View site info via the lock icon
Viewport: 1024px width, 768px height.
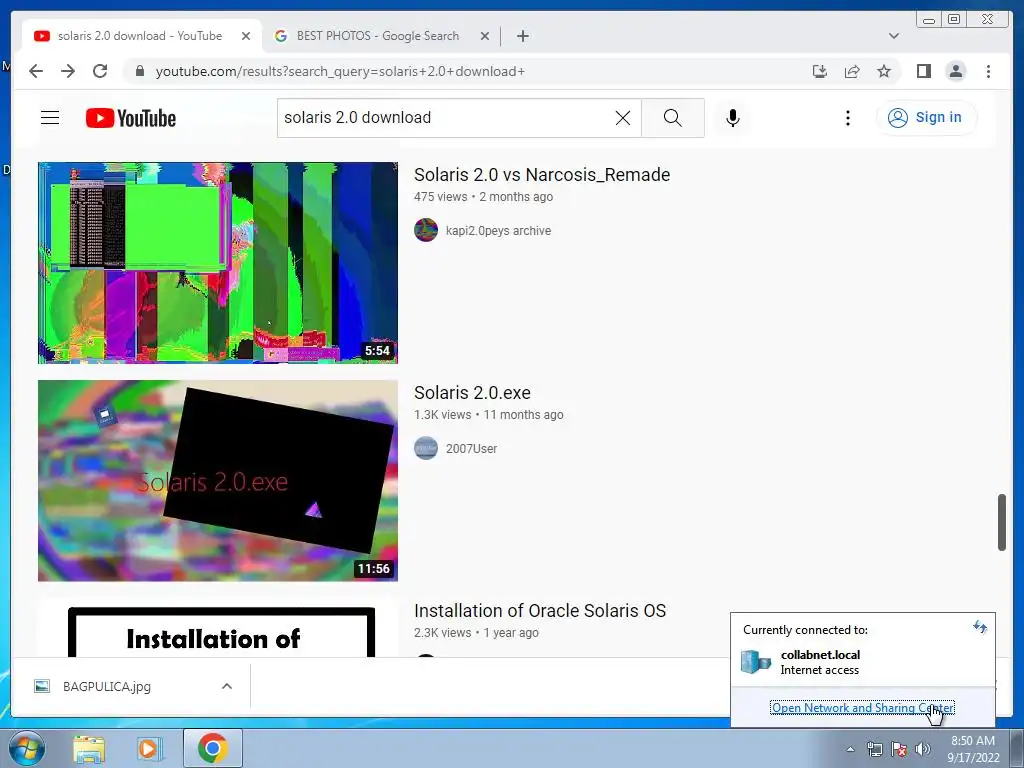pos(139,71)
